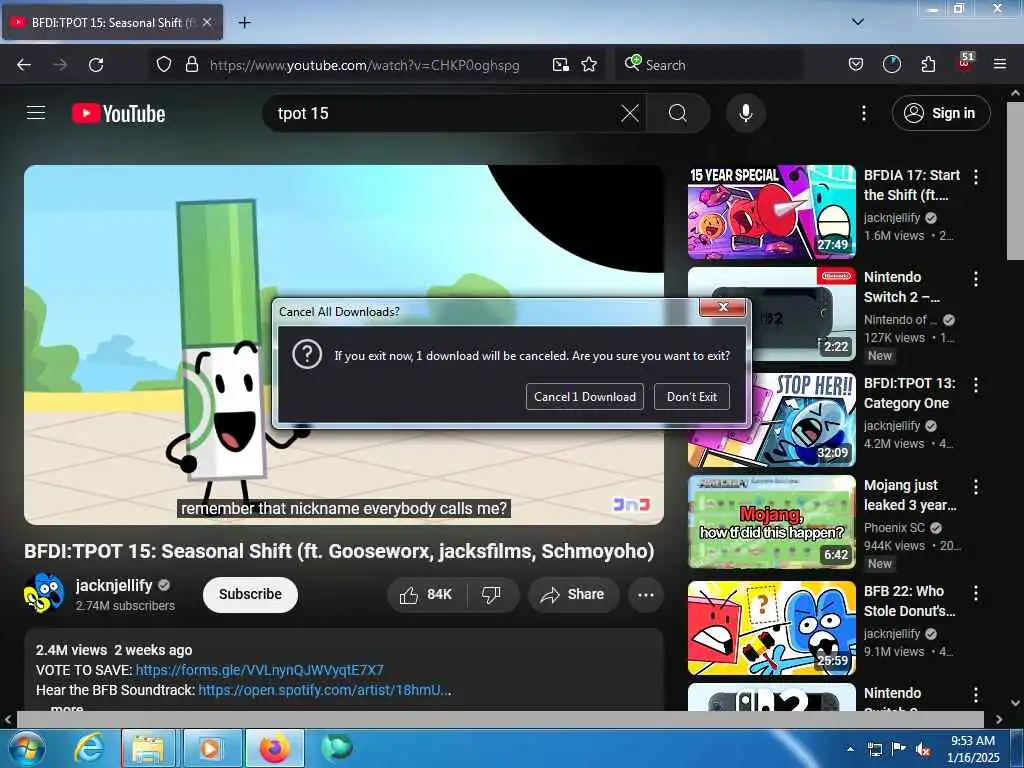
Task: Open Pocket save icon
Action: coord(856,65)
